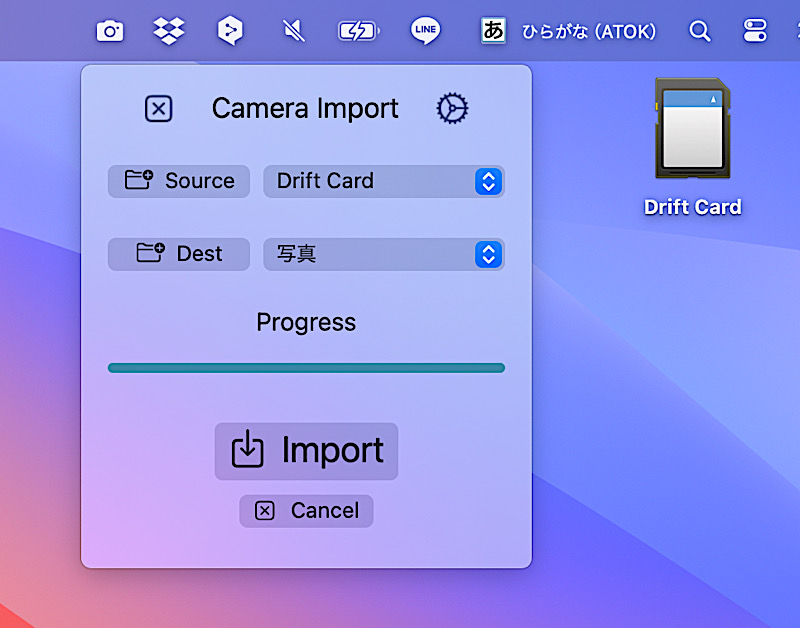Open the Drift Card source dropdown
The image size is (800, 628).
tap(384, 181)
